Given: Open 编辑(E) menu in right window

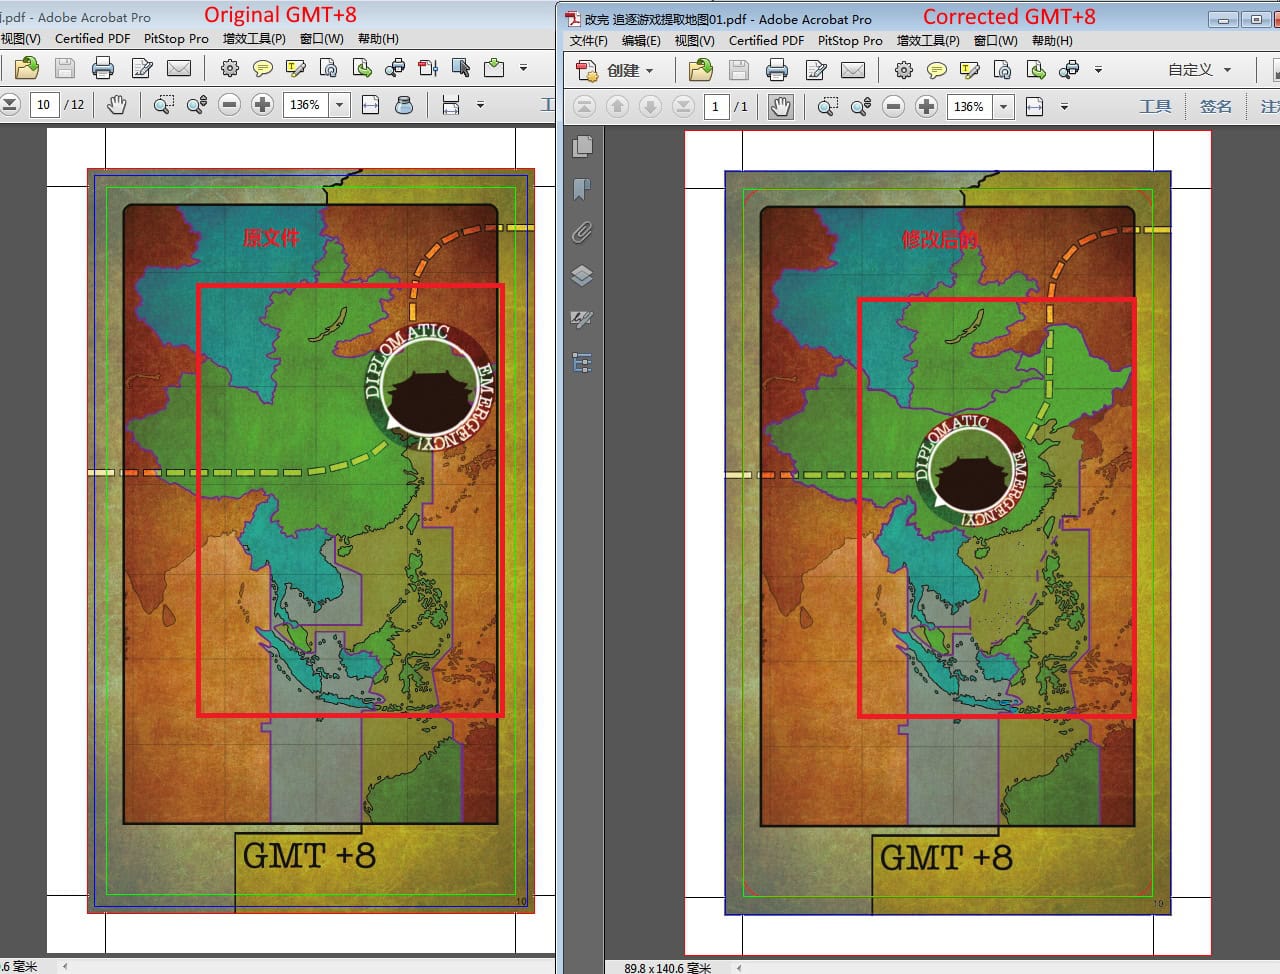Looking at the screenshot, I should (x=641, y=40).
